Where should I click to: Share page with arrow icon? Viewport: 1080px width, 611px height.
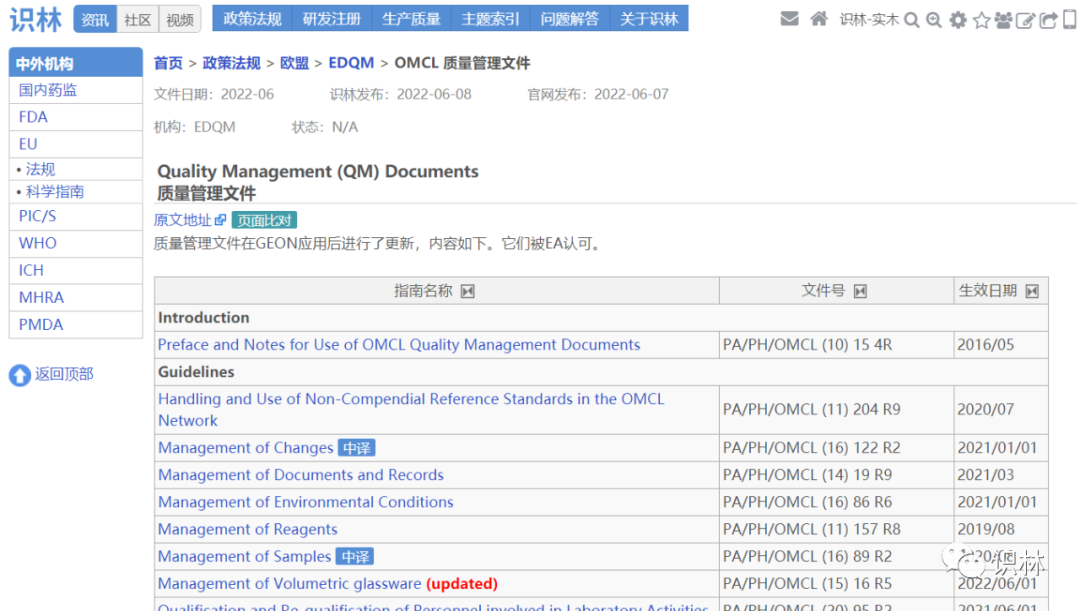coord(1048,20)
